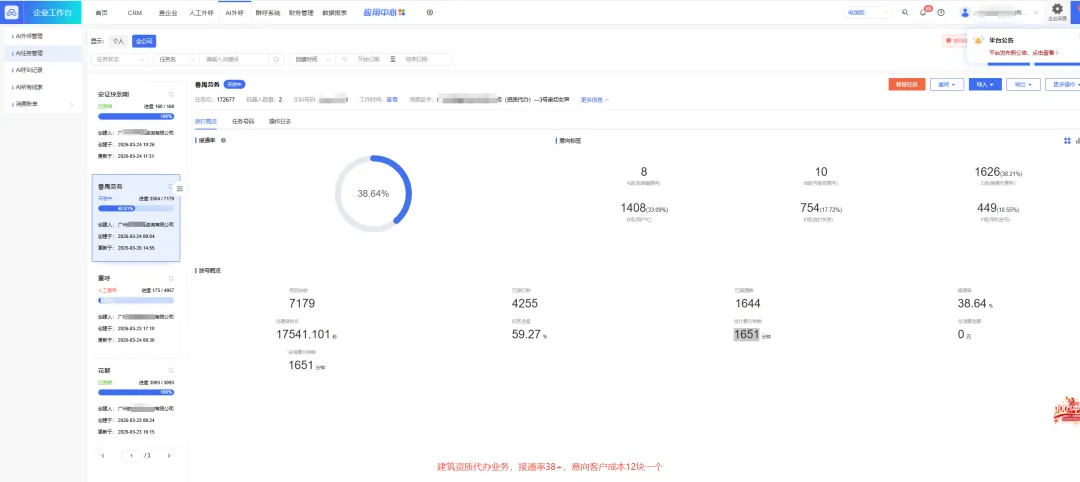The width and height of the screenshot is (1080, 482).
Task: Click the 结束日期 date field
Action: [x=417, y=59]
